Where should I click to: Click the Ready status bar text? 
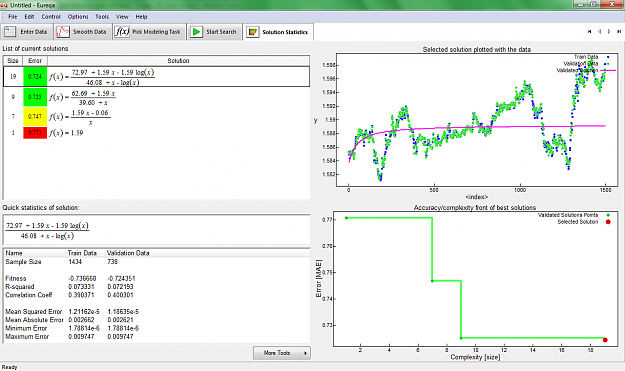point(10,367)
